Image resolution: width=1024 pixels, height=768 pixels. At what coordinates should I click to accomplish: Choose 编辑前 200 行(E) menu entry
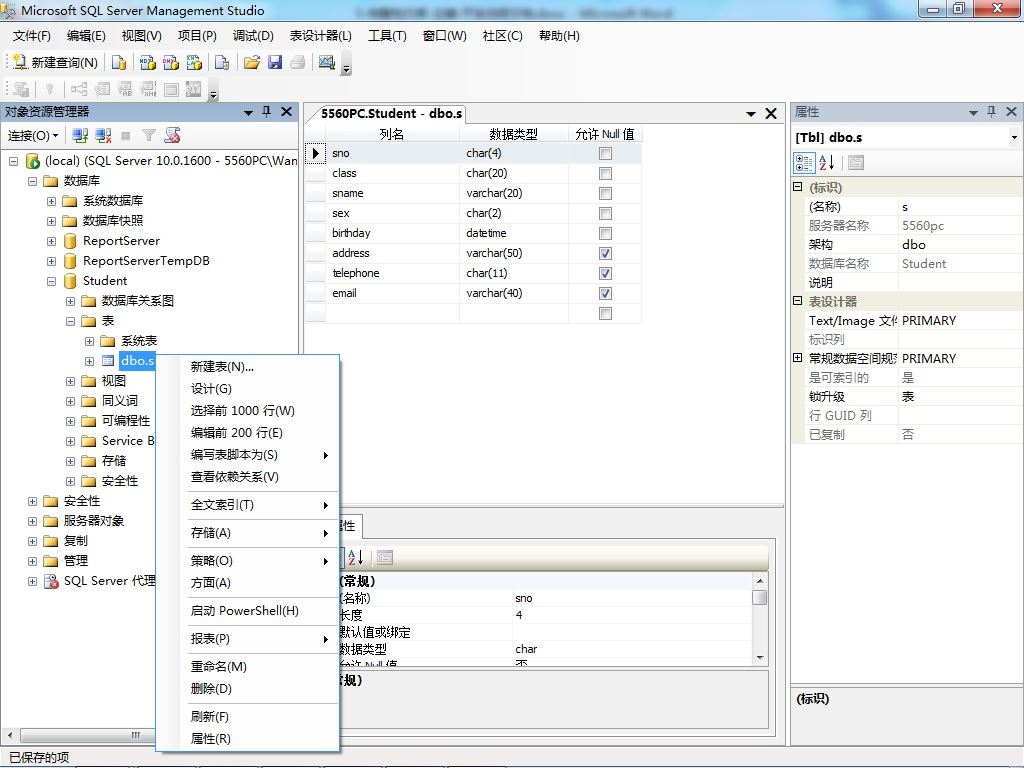pyautogui.click(x=248, y=433)
